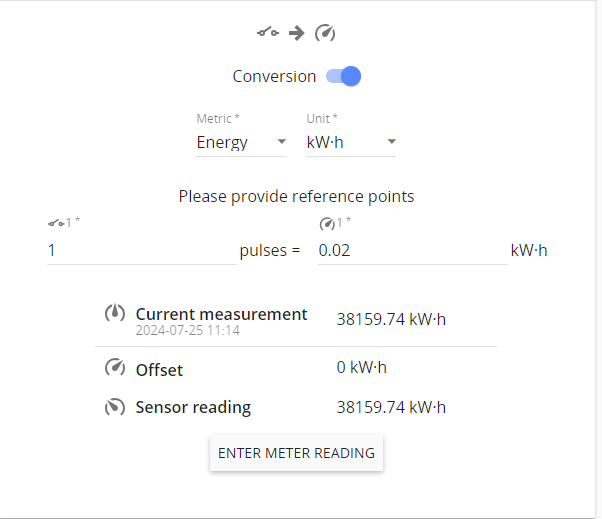Click the Current measurement label
Viewport: 602px width, 519px height.
click(x=221, y=314)
